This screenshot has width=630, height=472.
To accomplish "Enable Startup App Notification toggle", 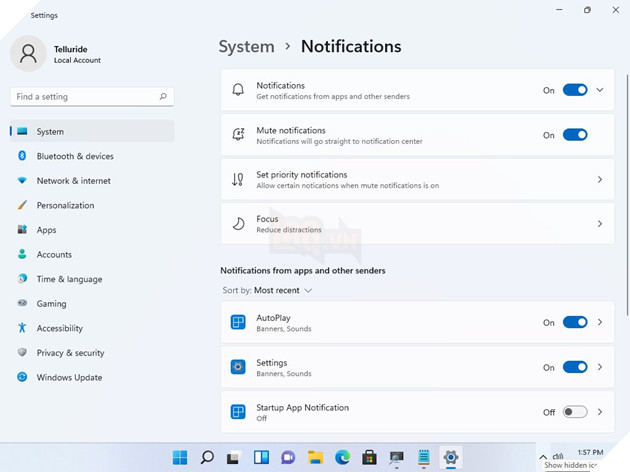I will [575, 412].
